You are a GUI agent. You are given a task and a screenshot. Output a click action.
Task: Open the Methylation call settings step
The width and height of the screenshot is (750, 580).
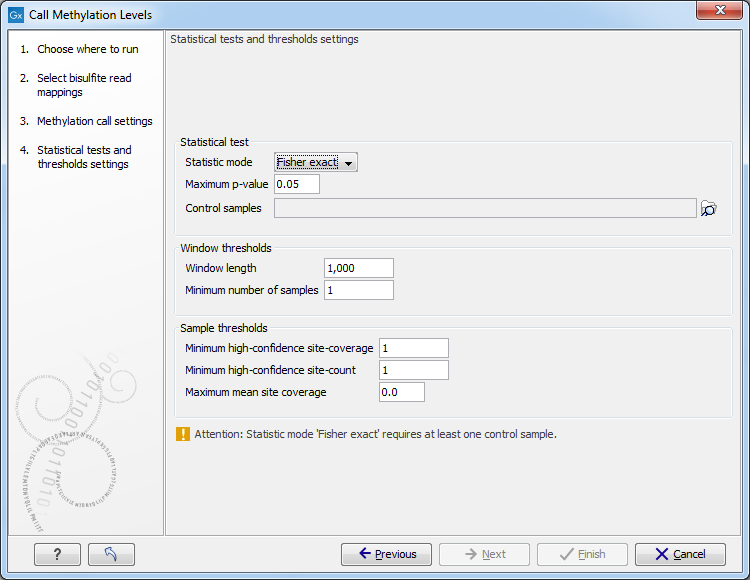coord(94,121)
